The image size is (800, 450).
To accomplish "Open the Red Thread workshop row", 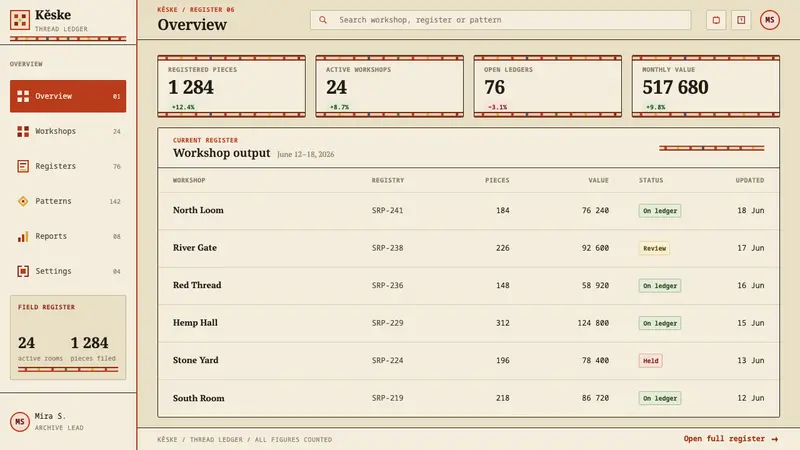I will click(468, 286).
